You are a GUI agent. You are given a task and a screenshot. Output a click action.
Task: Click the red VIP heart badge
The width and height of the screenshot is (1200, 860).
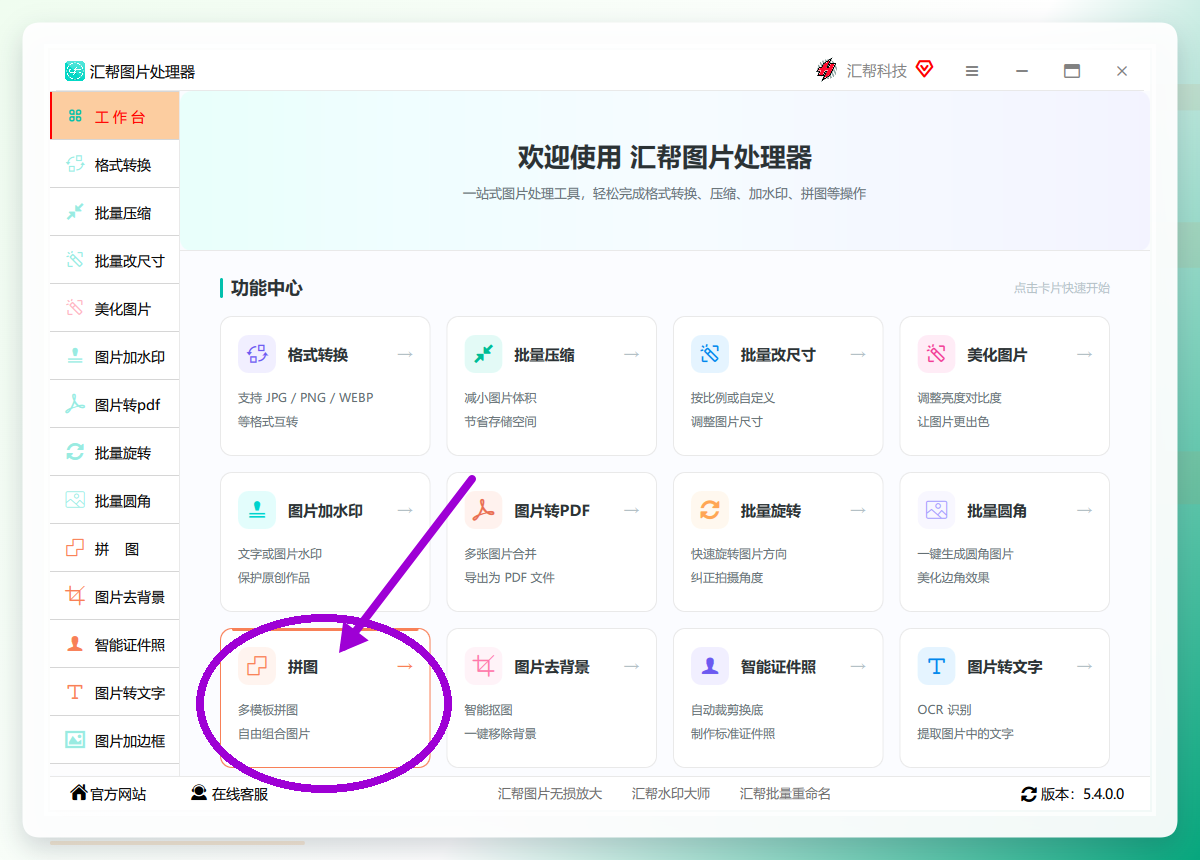pos(924,69)
